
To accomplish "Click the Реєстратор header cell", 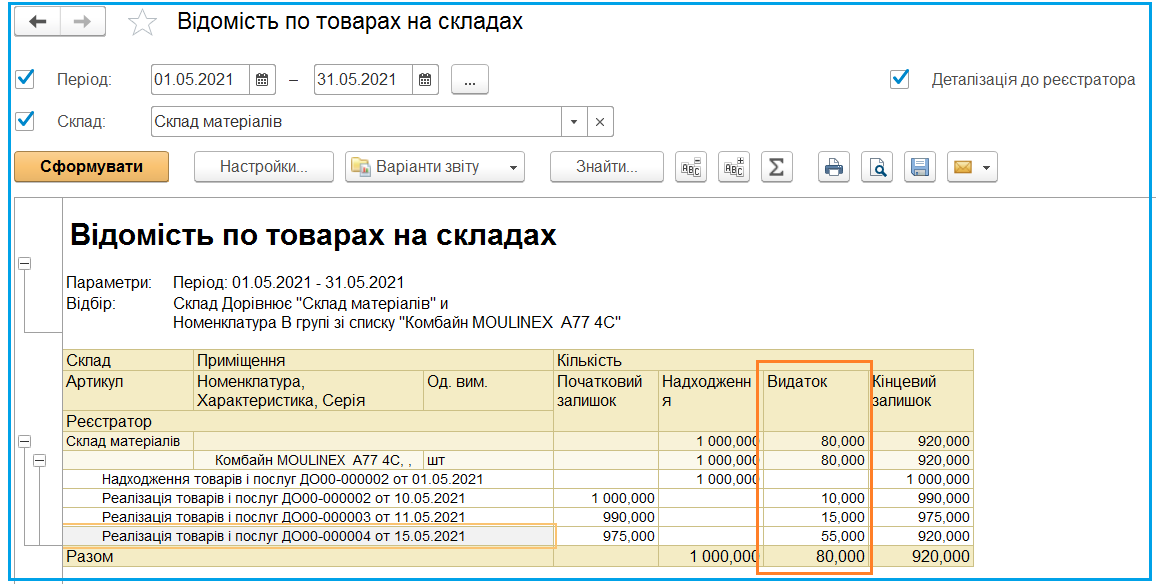I will click(308, 422).
